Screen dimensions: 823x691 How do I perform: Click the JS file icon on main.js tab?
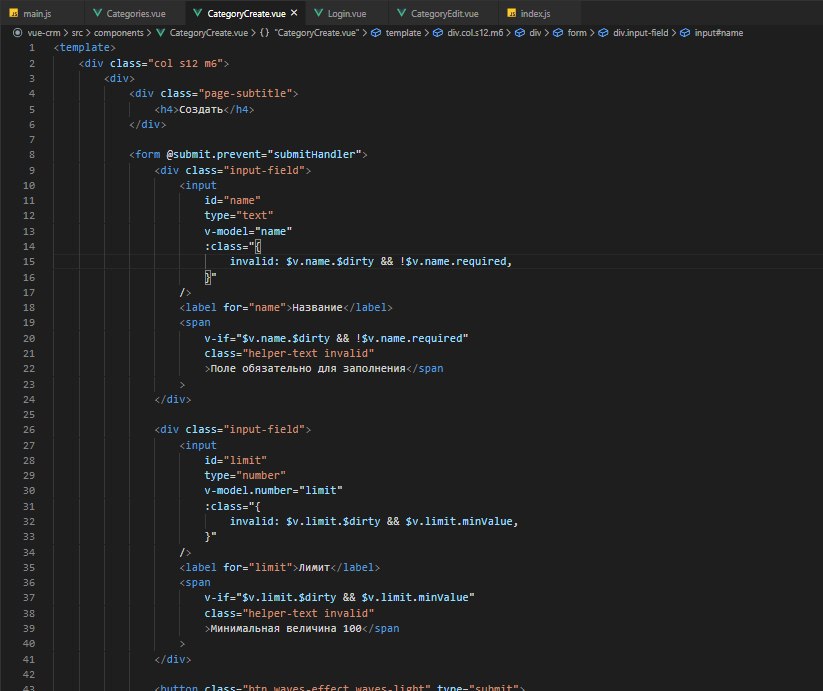click(x=14, y=13)
